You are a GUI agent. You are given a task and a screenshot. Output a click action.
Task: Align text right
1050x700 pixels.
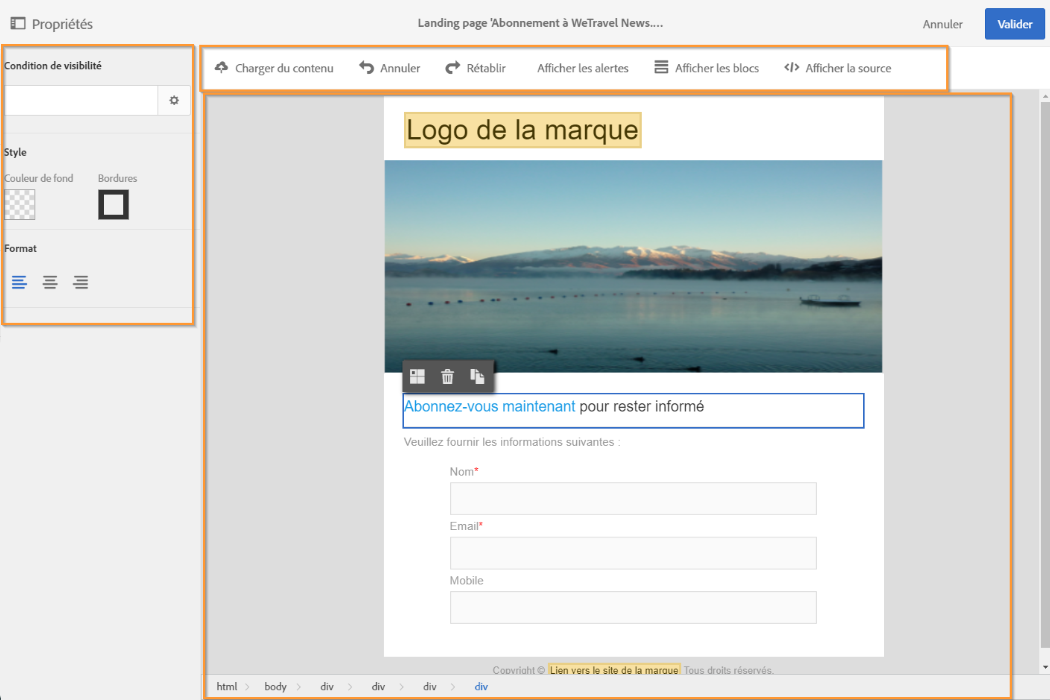point(81,282)
